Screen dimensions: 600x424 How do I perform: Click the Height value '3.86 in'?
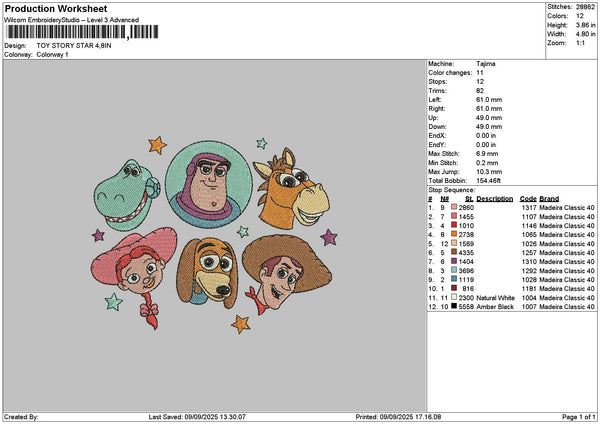tap(585, 25)
